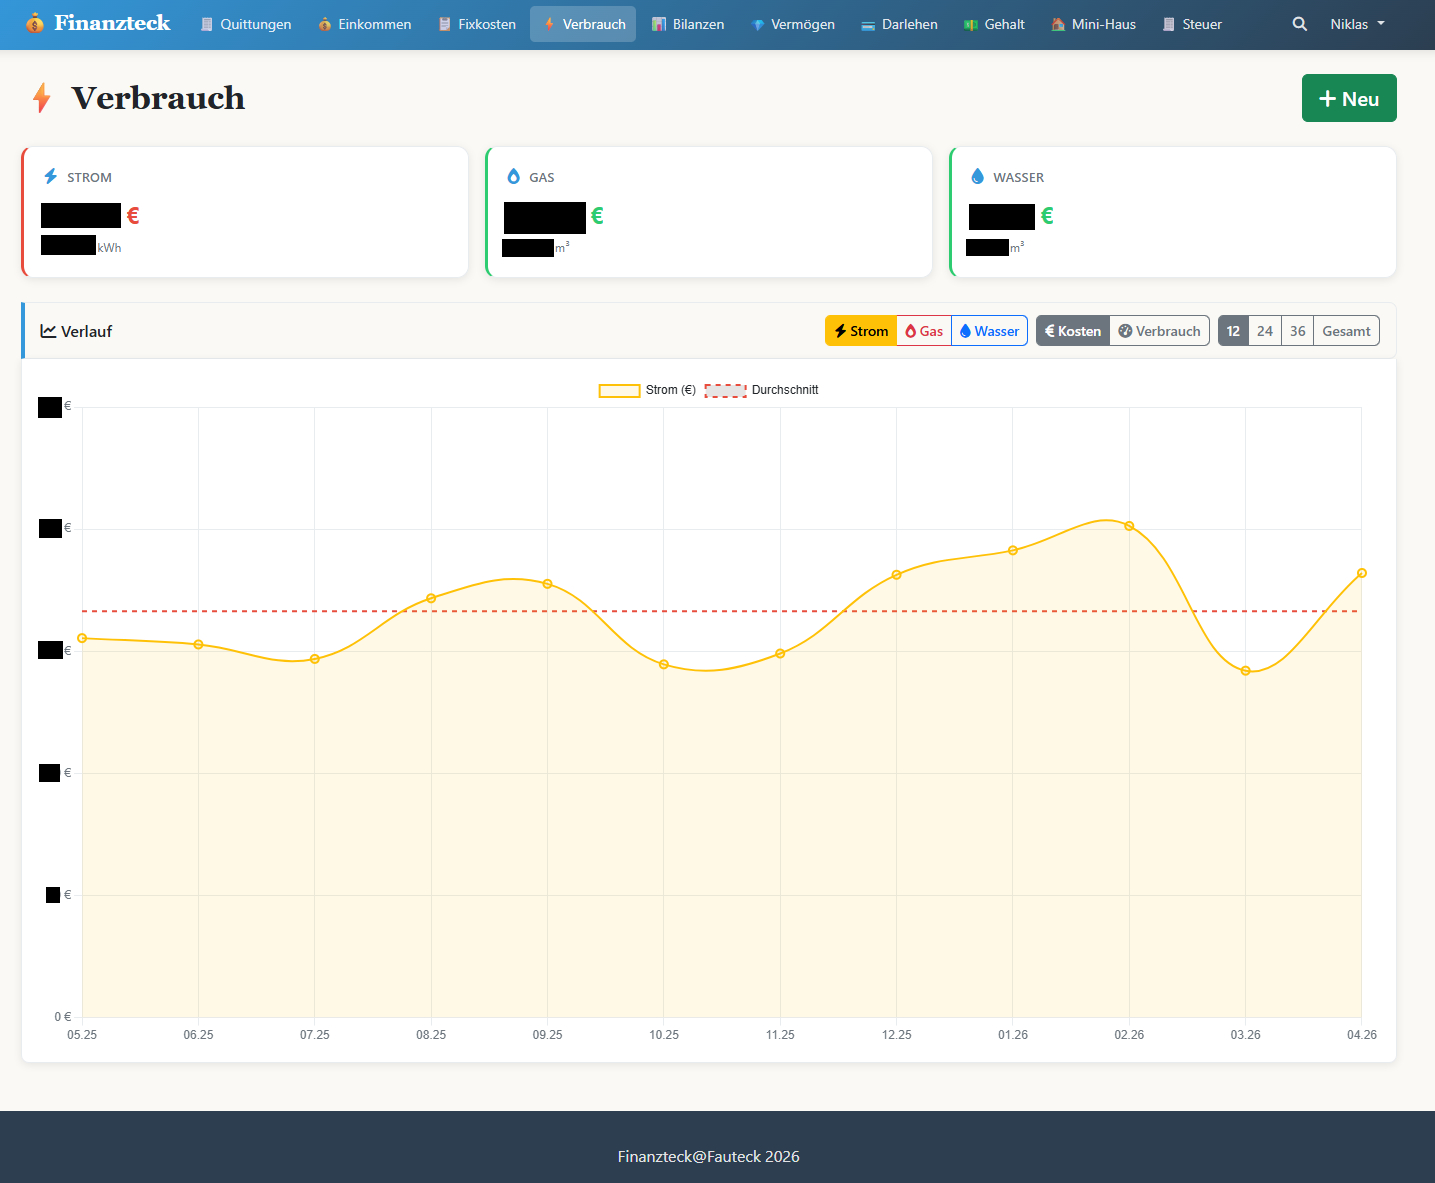Click the Darlehen card icon

[x=868, y=25]
